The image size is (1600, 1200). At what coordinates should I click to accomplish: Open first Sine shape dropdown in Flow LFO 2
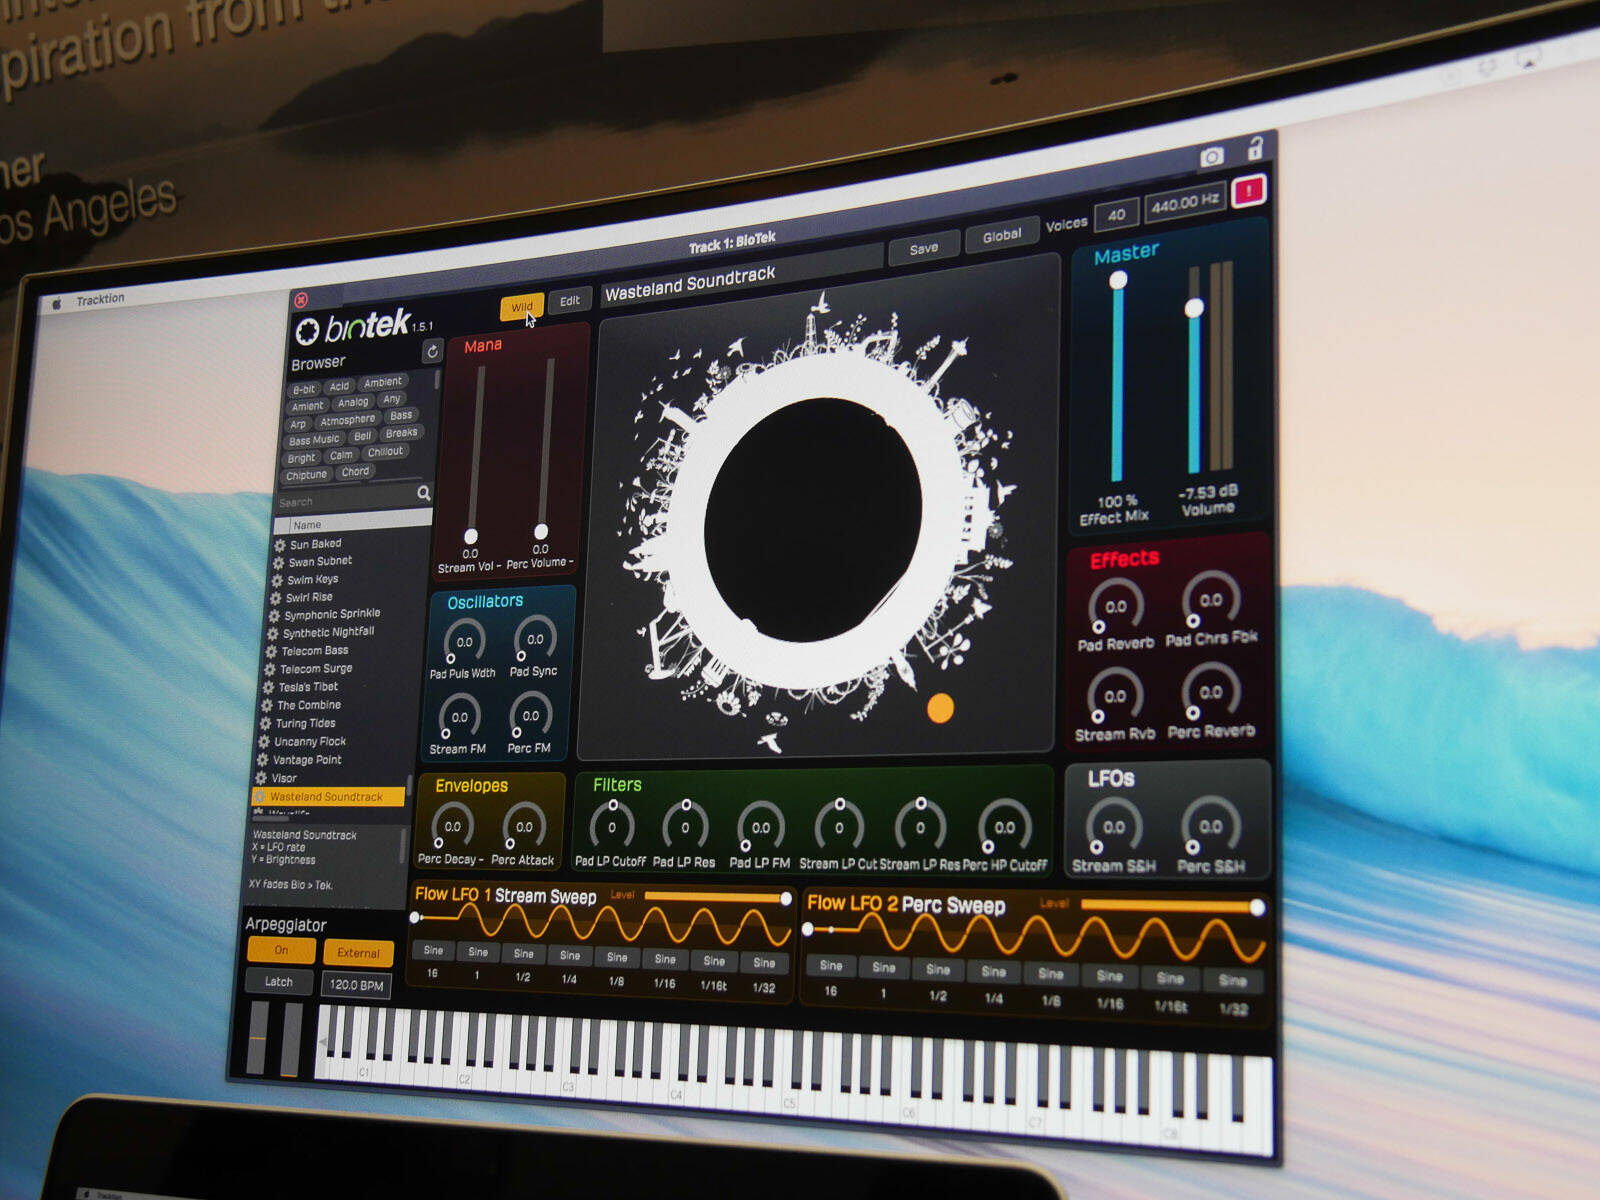831,965
